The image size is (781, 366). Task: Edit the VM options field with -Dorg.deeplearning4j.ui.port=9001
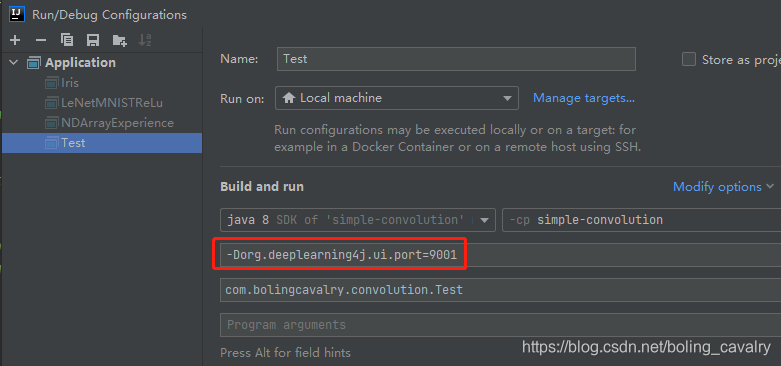click(501, 255)
